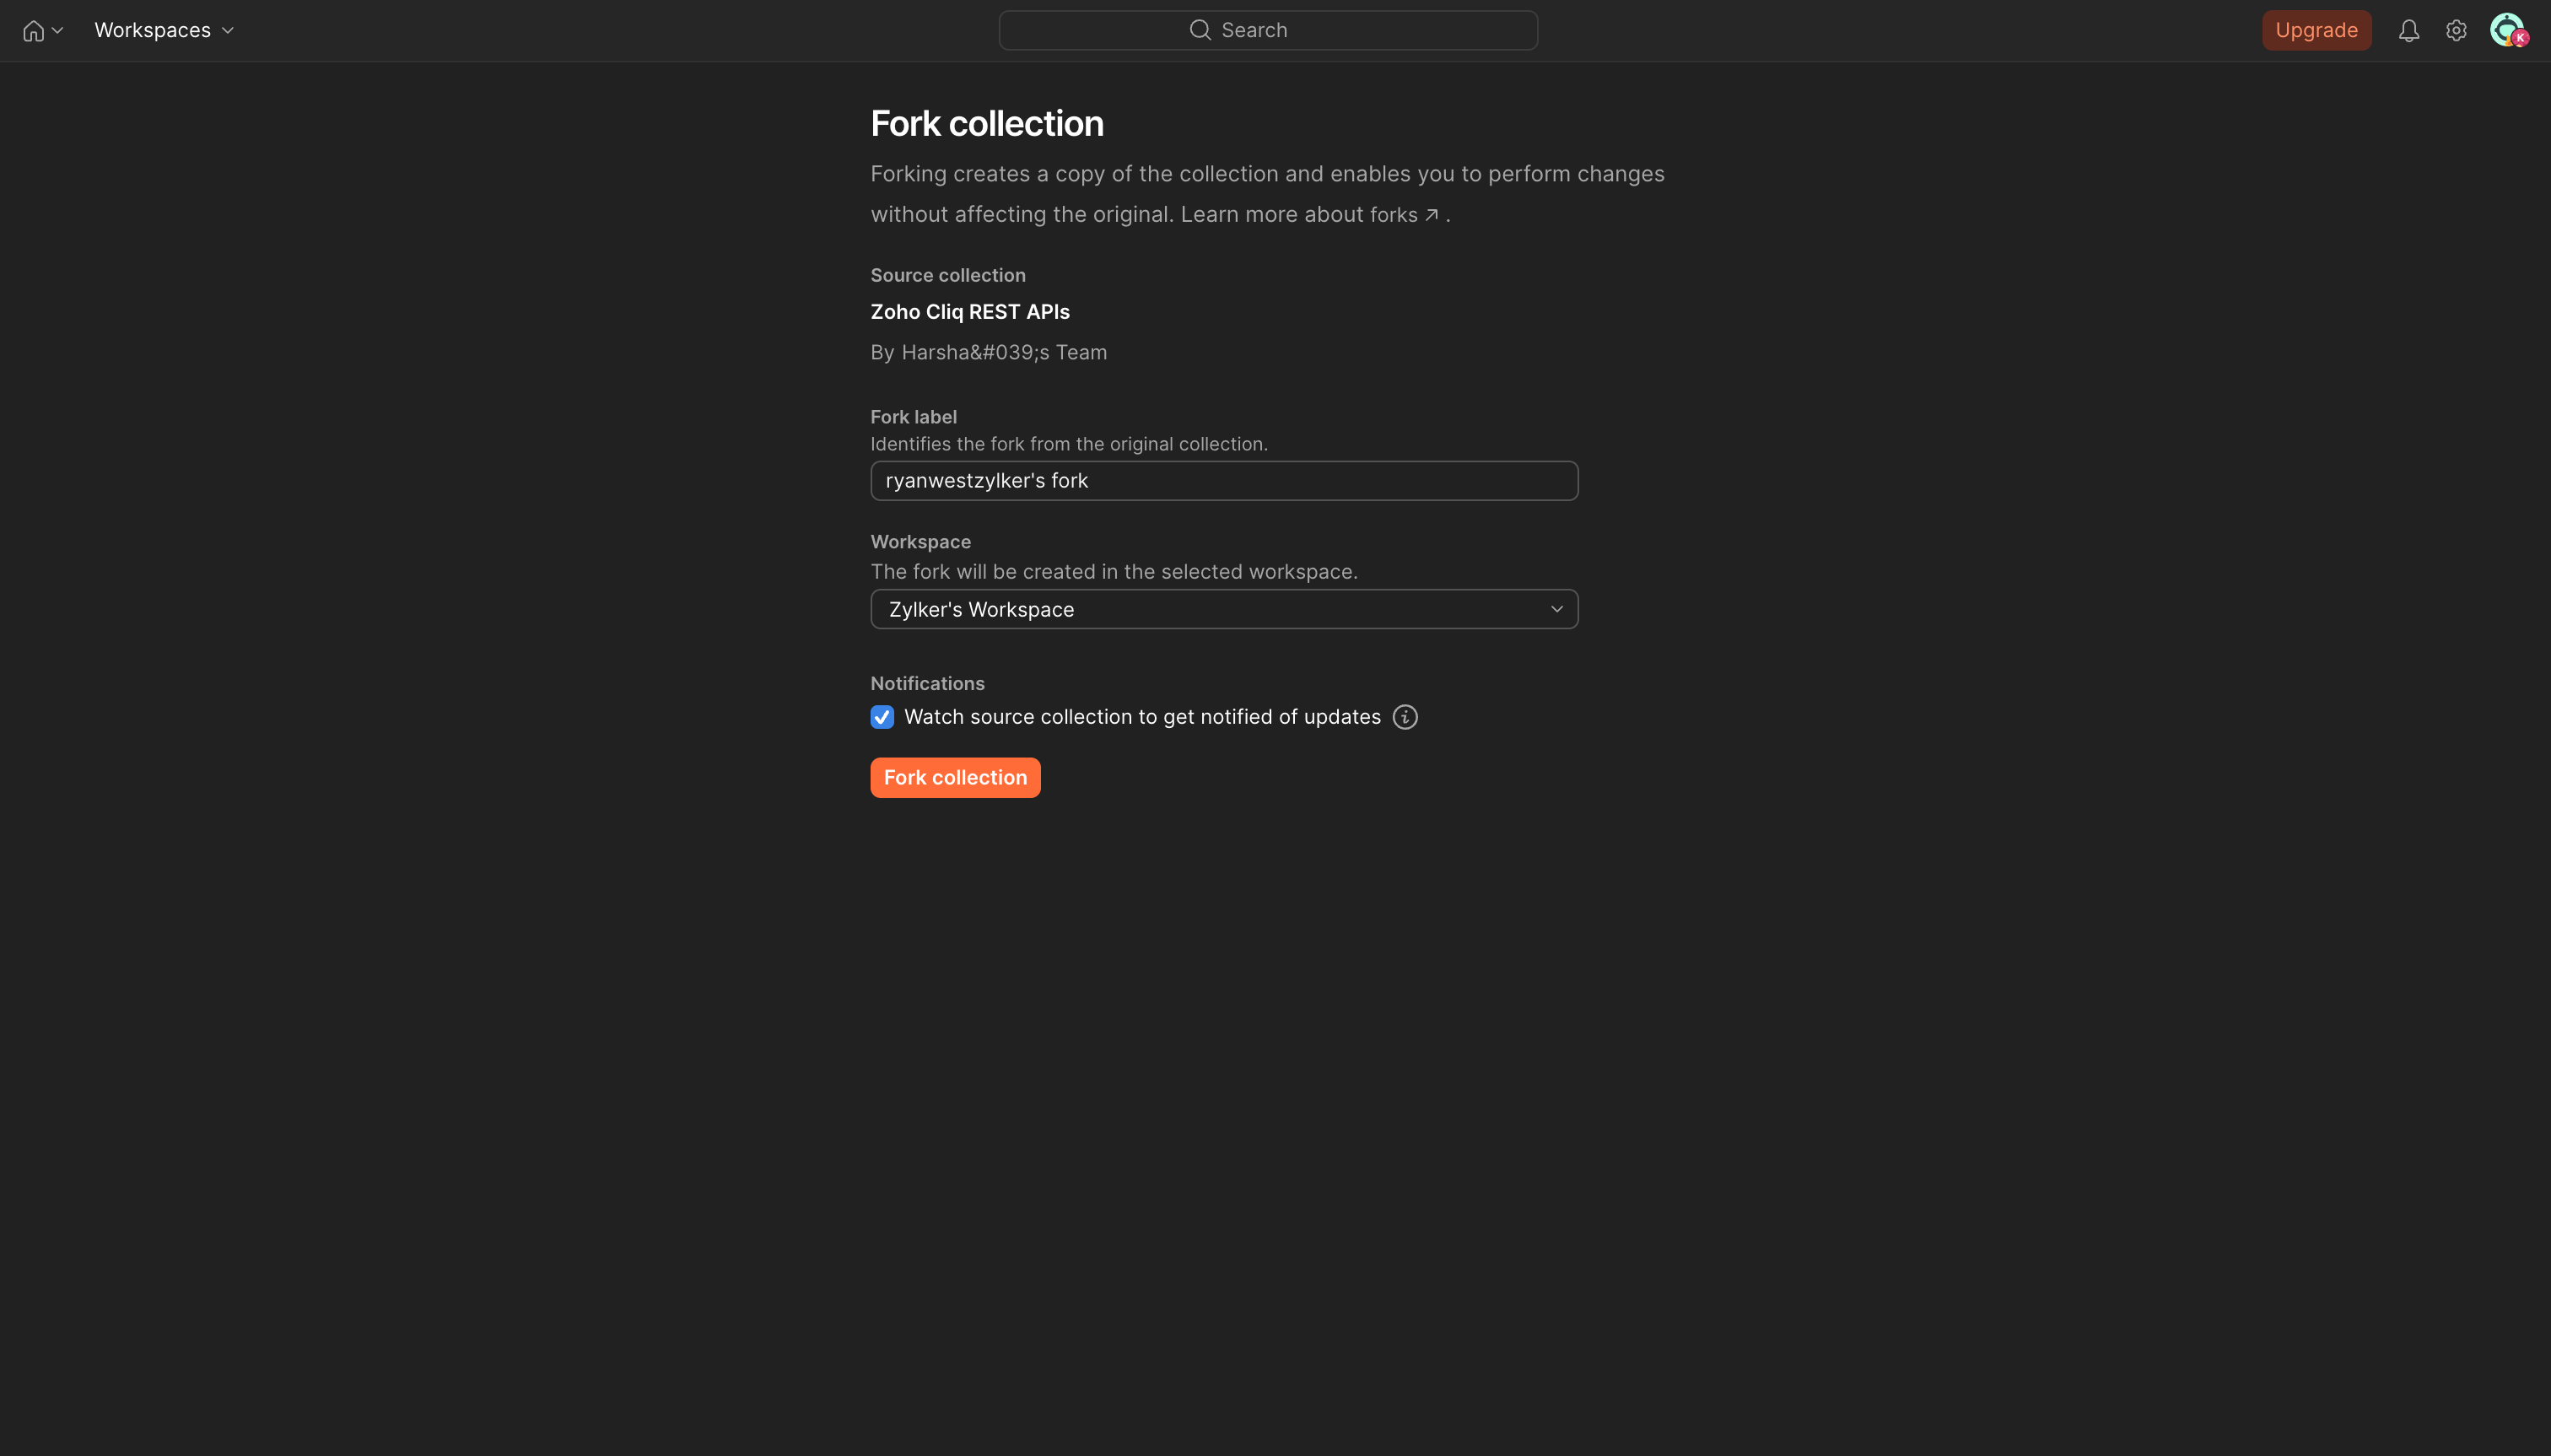Click the Fork collection page heading
This screenshot has height=1456, width=2551.
click(987, 124)
